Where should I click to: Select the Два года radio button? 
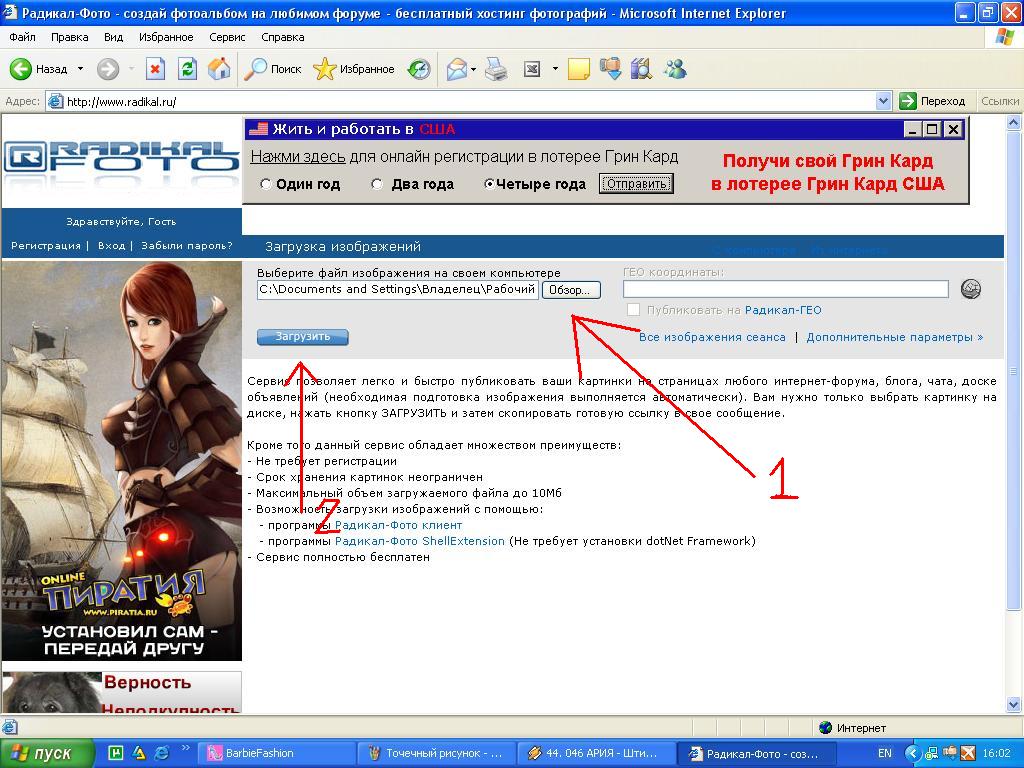click(x=377, y=184)
